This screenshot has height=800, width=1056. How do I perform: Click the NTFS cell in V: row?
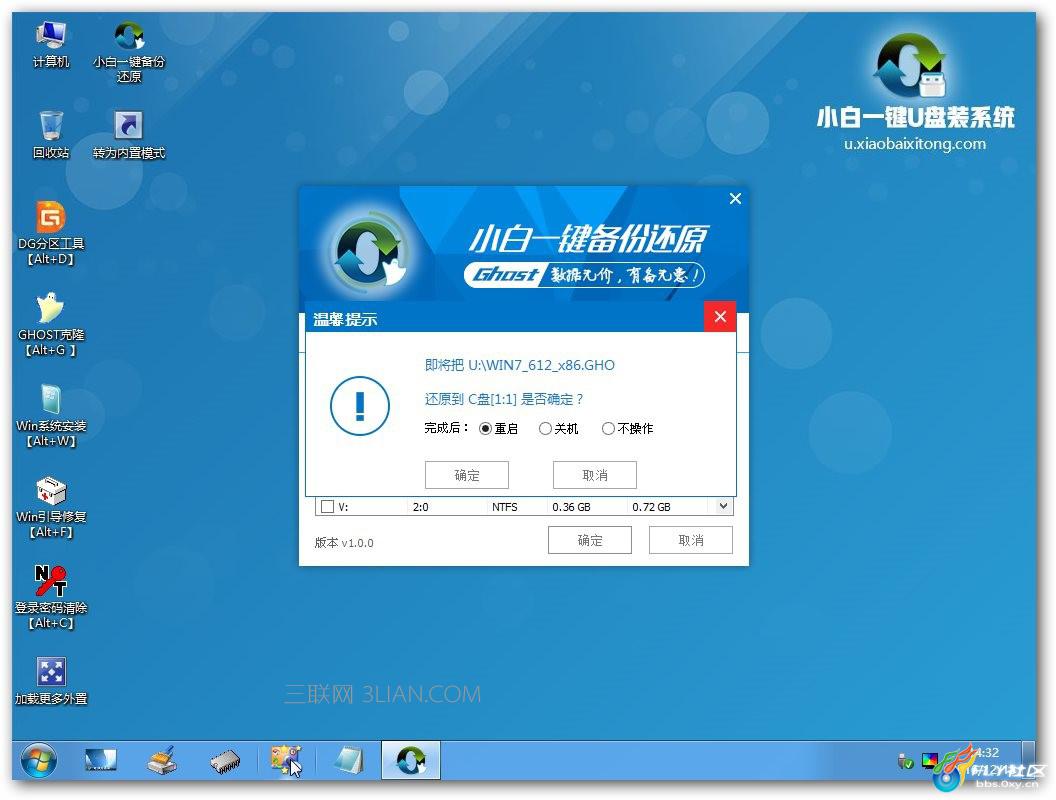pos(504,507)
